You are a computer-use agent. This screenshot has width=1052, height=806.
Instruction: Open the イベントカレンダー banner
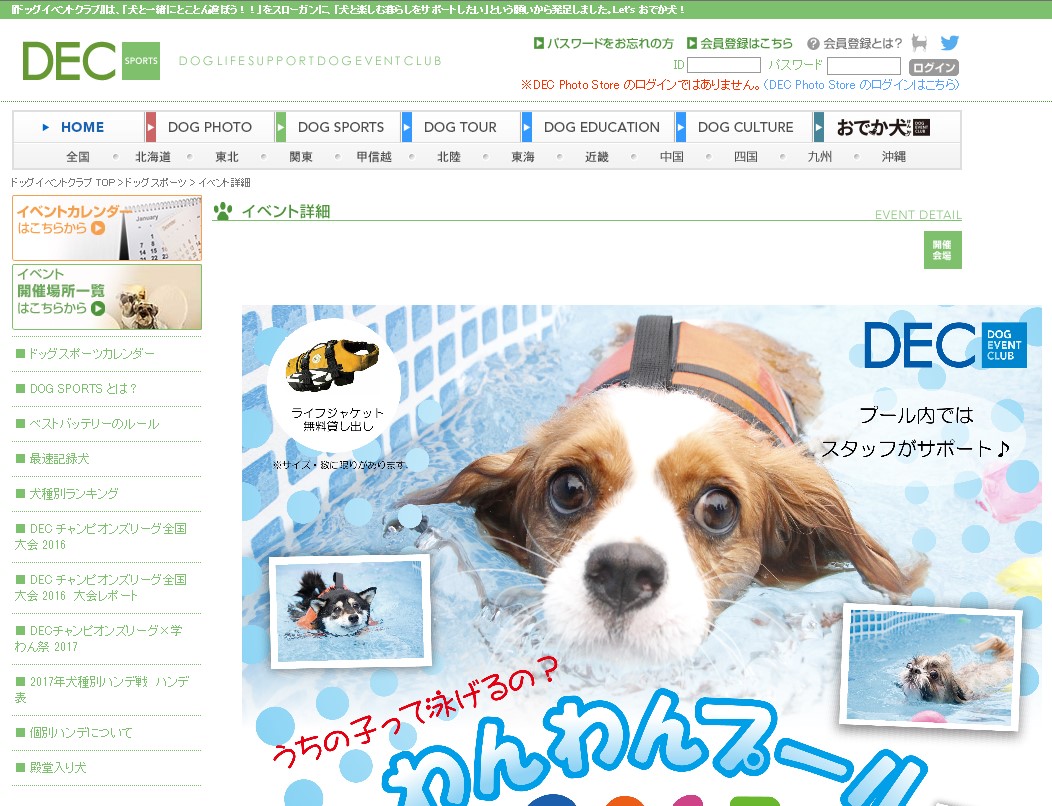coord(107,228)
